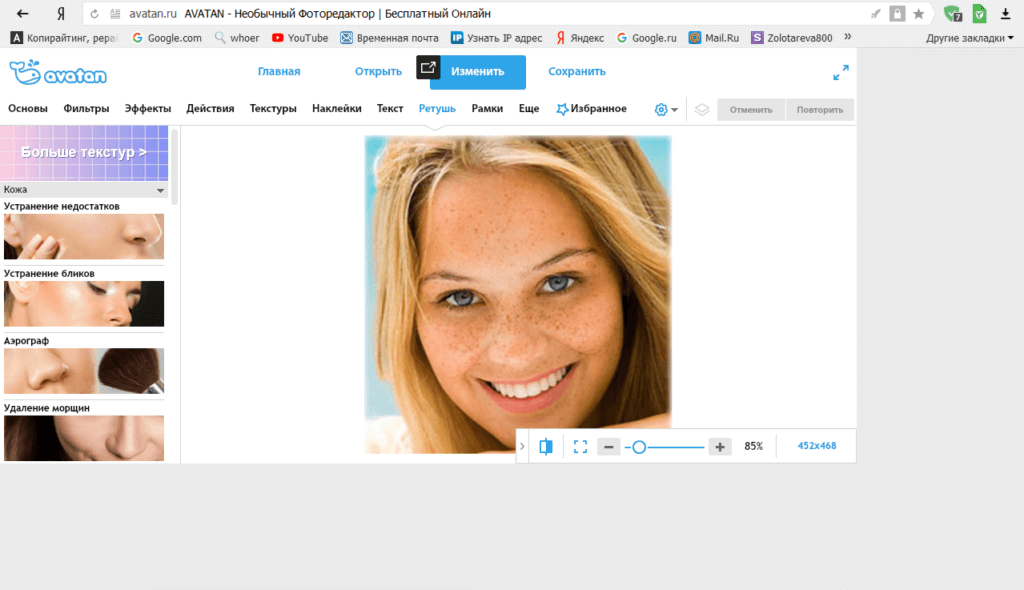Open the Другие закладки bookmarks folder
Viewport: 1024px width, 590px height.
coord(968,38)
